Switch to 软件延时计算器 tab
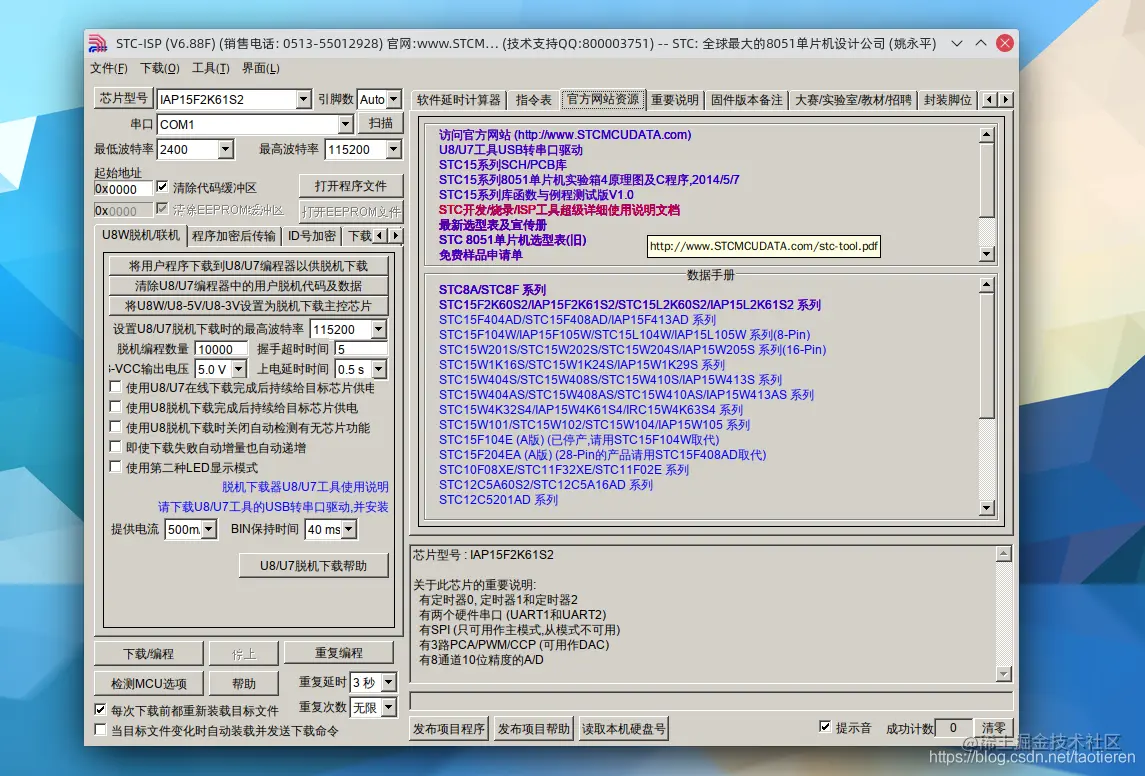 pos(459,100)
